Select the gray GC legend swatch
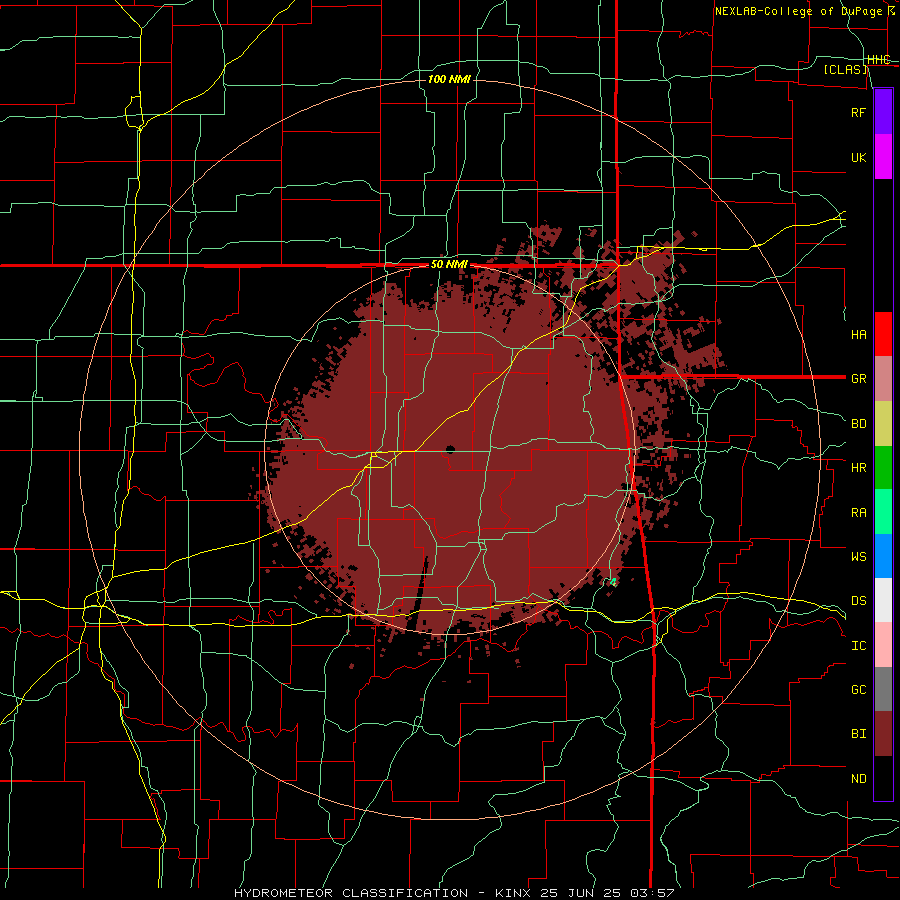Screen dimensions: 900x900 tap(883, 689)
